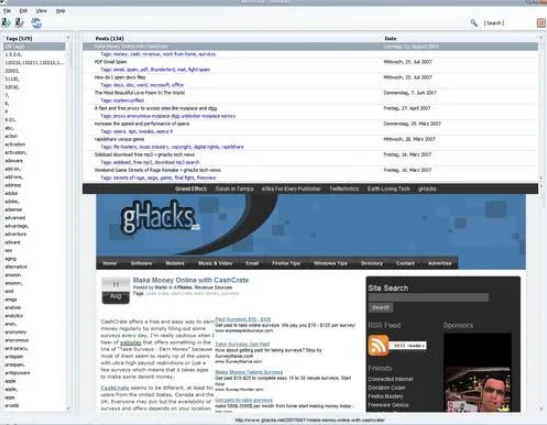Open the View menu
The image size is (547, 425).
(x=41, y=11)
